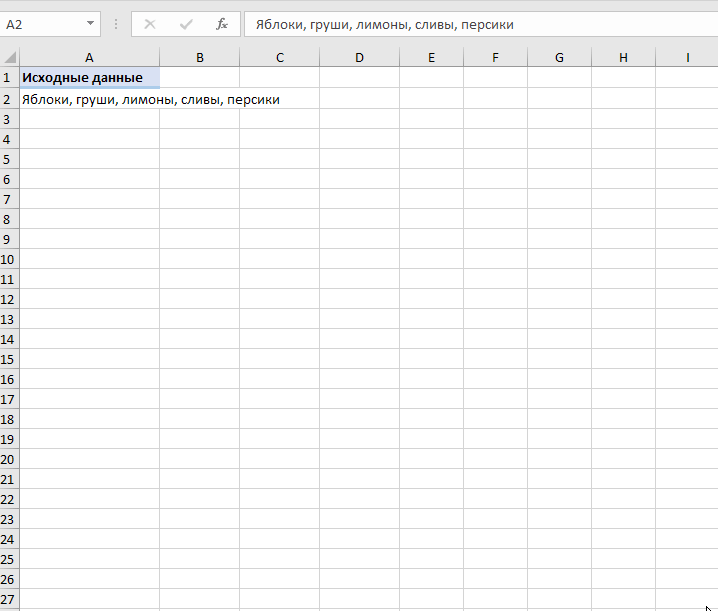Open the Name Box dropdown arrow
This screenshot has height=611, width=718.
(91, 24)
